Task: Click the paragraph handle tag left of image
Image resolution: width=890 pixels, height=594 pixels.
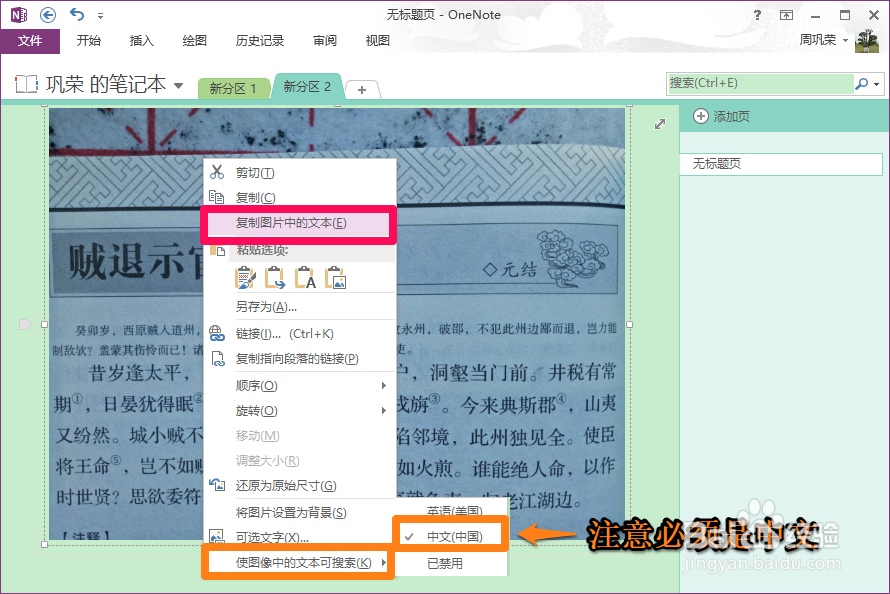Action: pos(25,325)
